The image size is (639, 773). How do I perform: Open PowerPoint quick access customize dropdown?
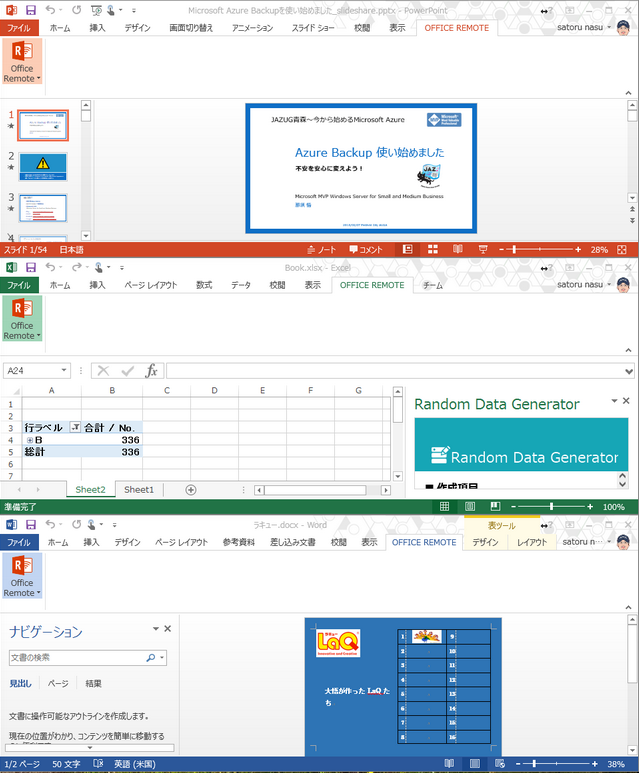134,10
